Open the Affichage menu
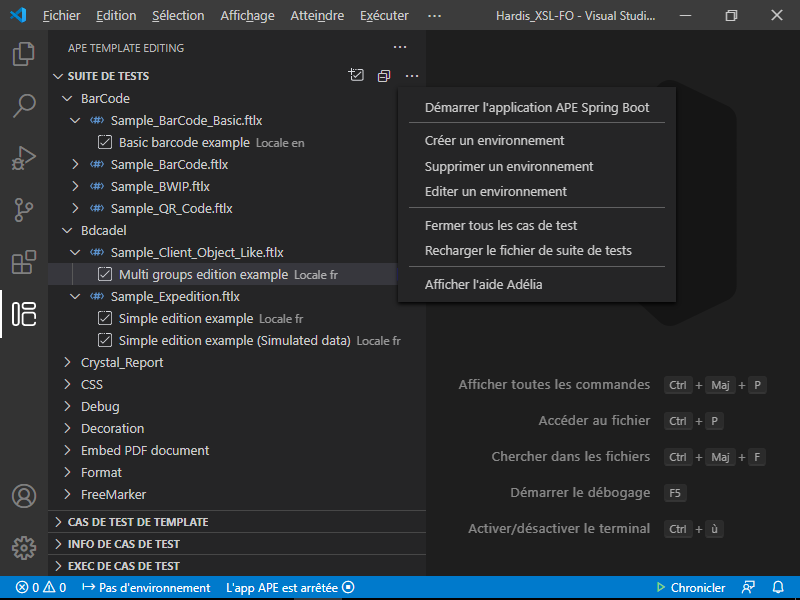 click(247, 16)
